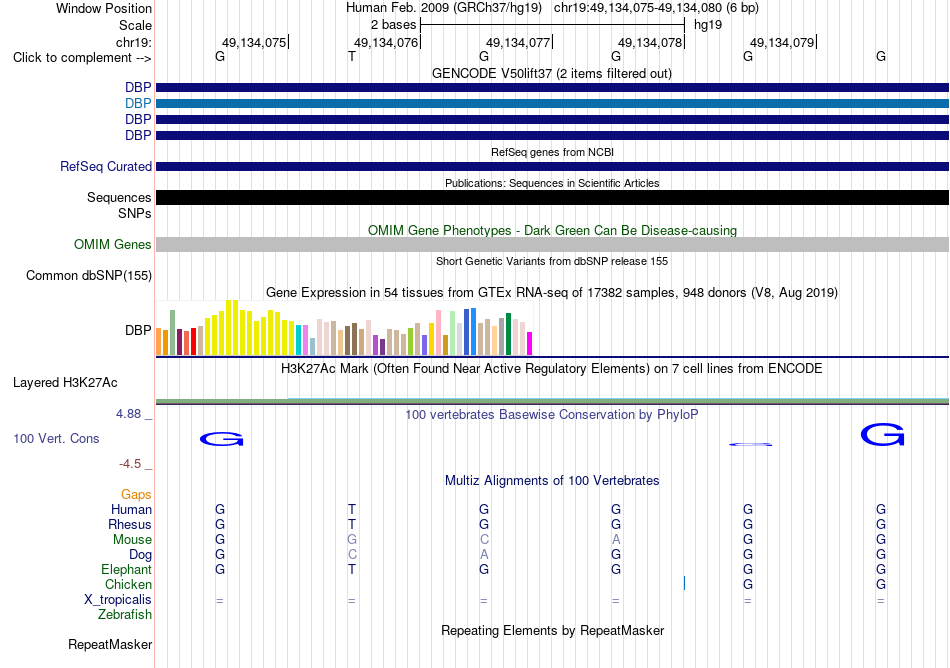
Task: Click the Layered H3K27Ac label
Action: click(65, 383)
